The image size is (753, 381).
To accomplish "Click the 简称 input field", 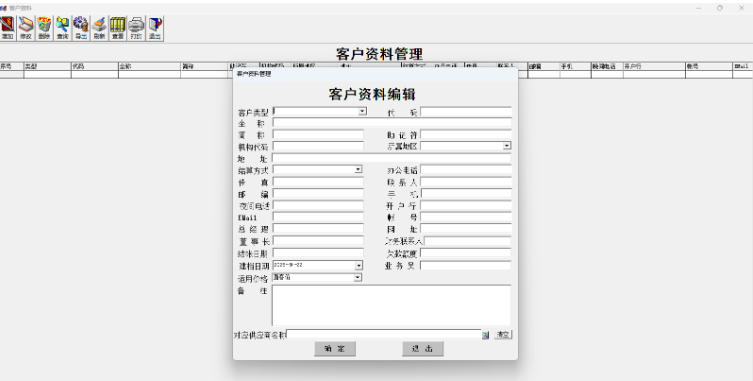I will [318, 135].
